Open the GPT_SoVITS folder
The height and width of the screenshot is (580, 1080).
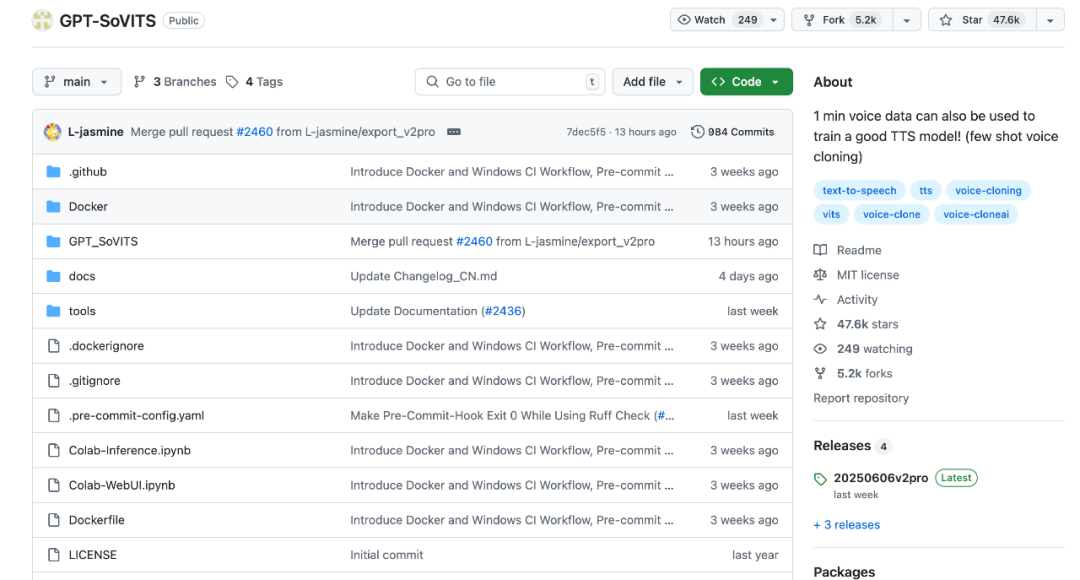point(101,242)
